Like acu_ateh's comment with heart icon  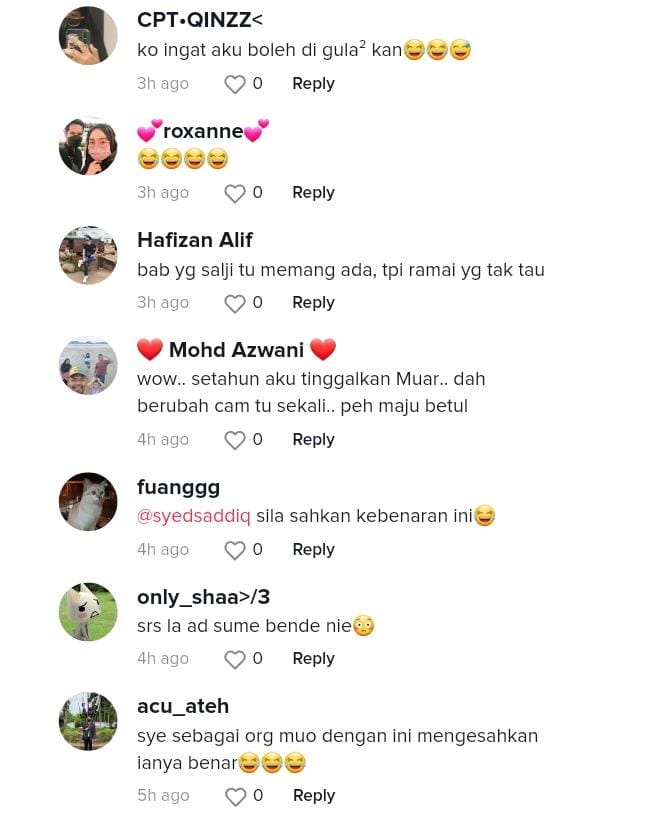click(235, 796)
